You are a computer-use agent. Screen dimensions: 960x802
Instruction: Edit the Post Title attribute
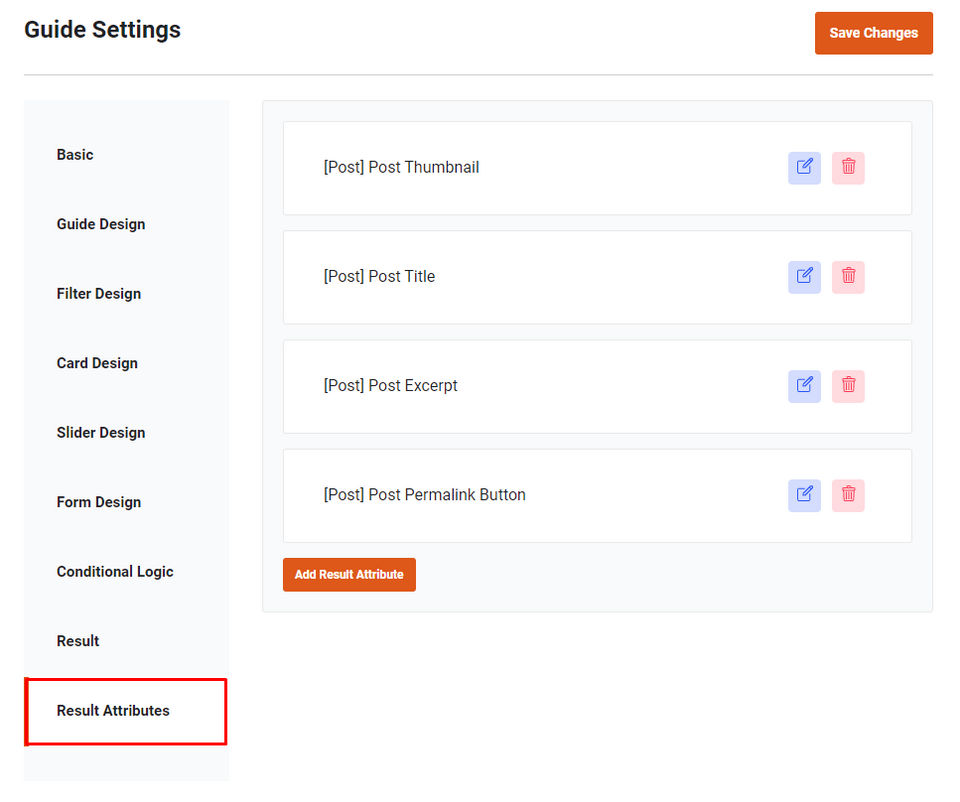(x=804, y=277)
